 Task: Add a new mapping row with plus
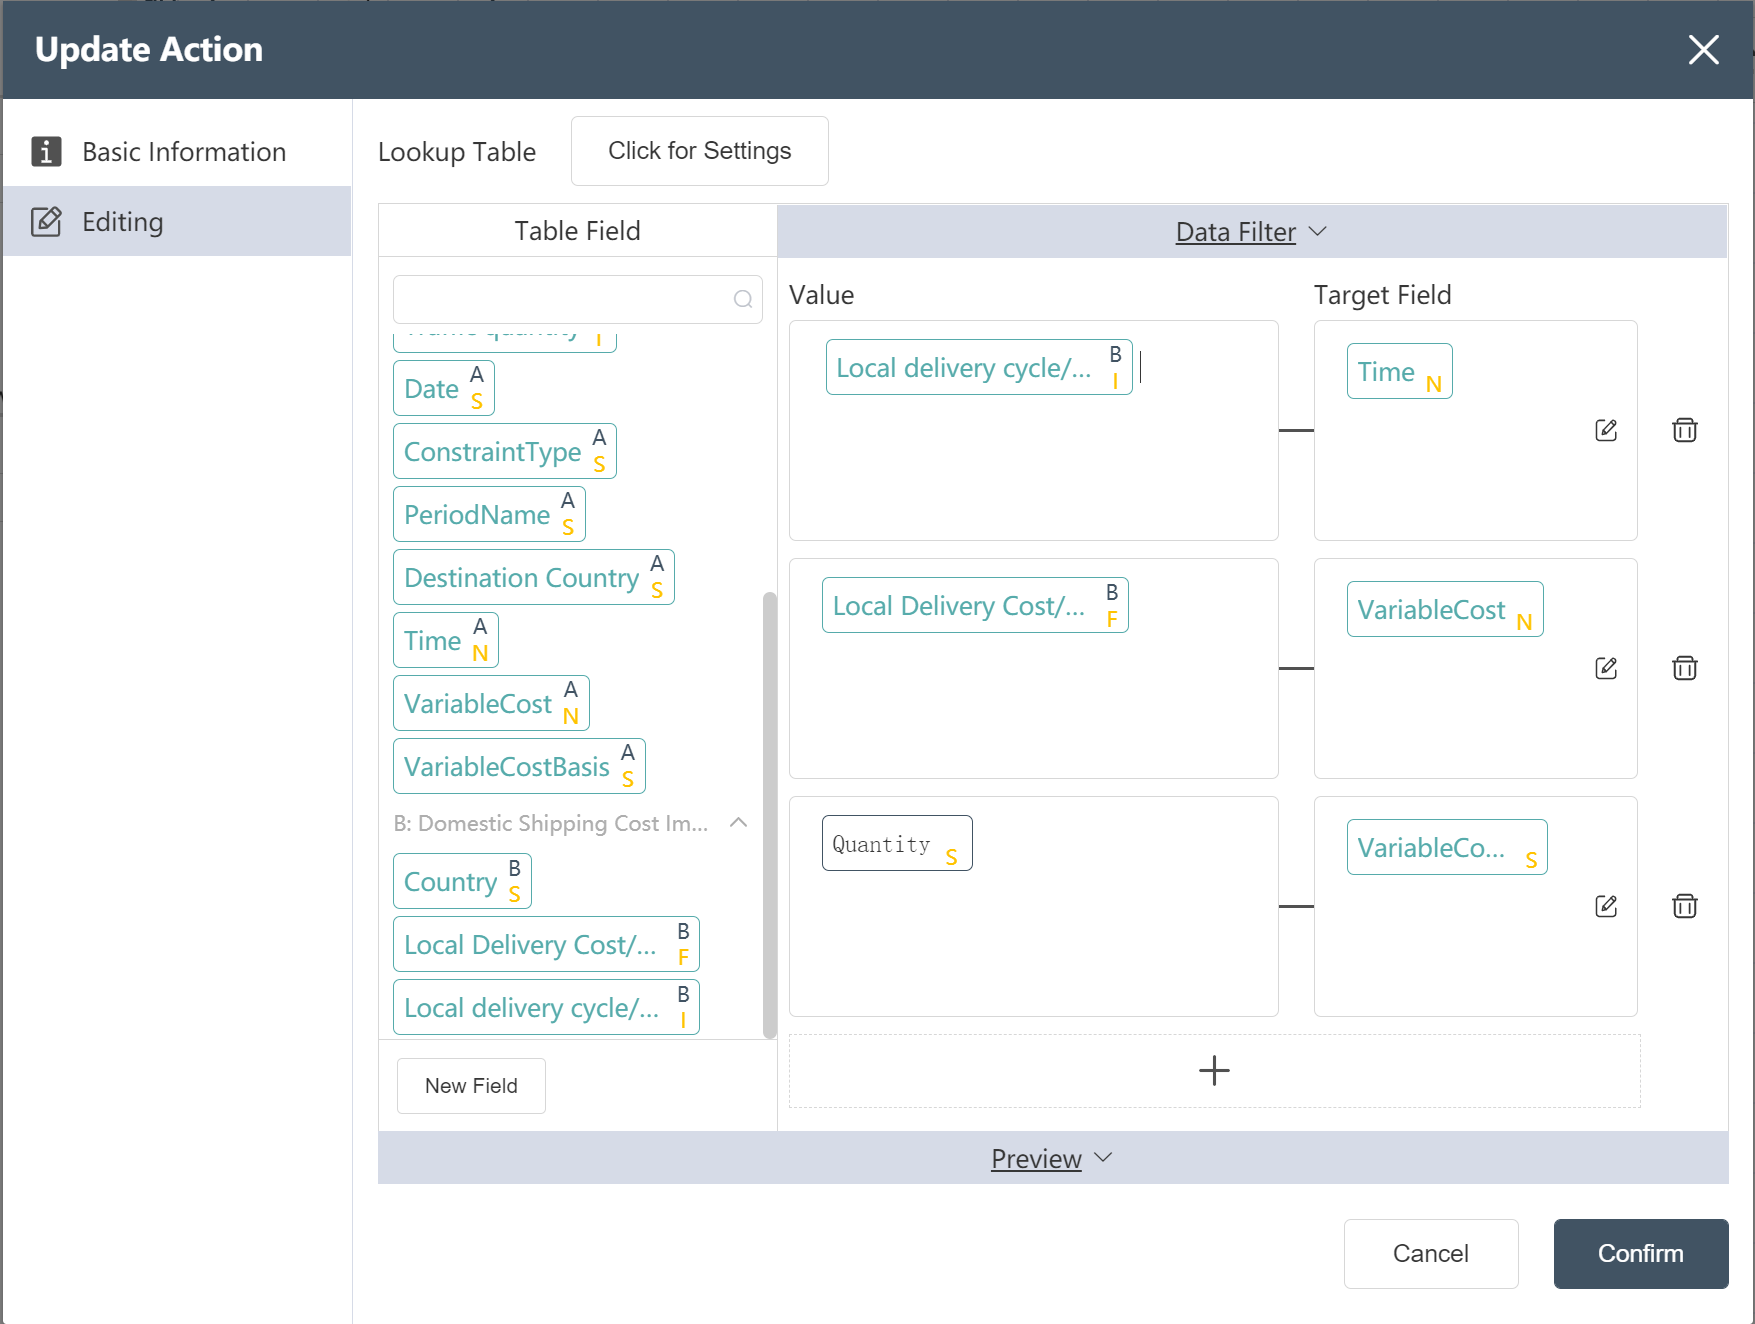[1214, 1071]
